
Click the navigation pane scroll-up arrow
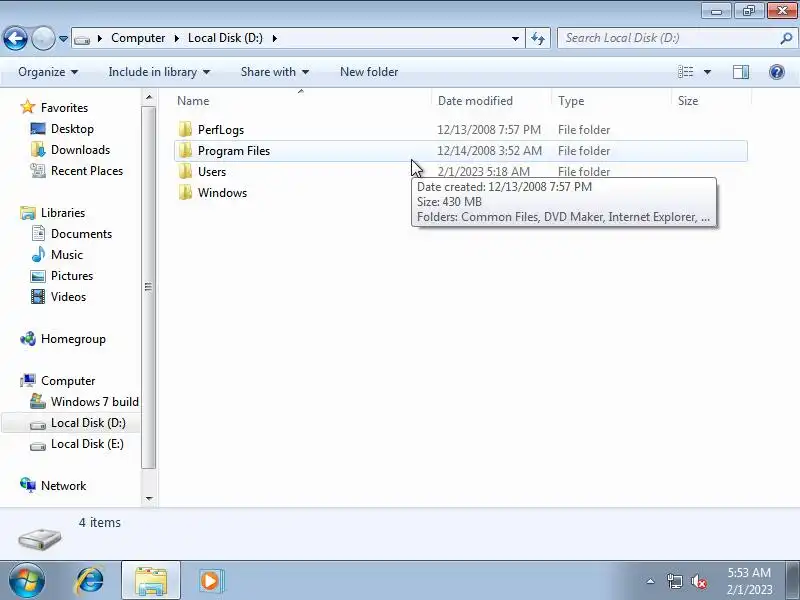[x=149, y=97]
